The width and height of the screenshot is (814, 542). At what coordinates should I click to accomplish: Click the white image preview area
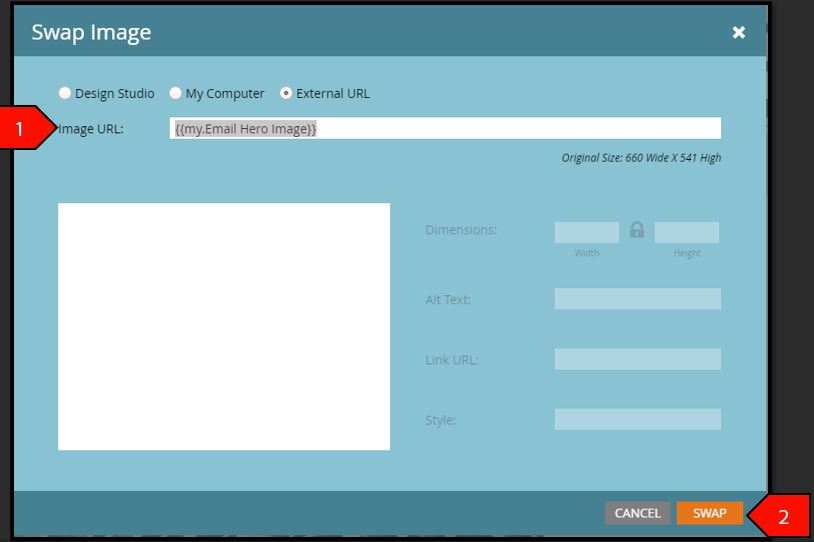(x=224, y=327)
